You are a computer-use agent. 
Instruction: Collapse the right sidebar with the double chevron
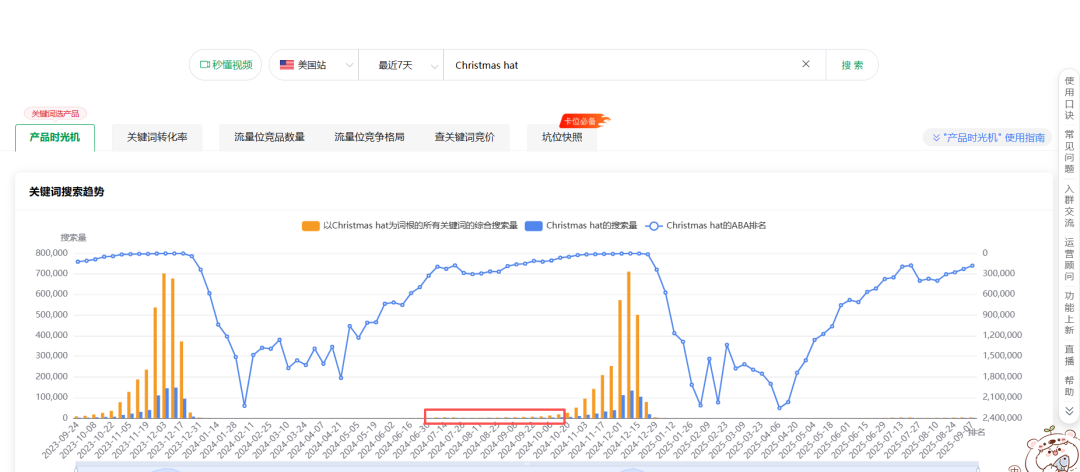point(1069,411)
